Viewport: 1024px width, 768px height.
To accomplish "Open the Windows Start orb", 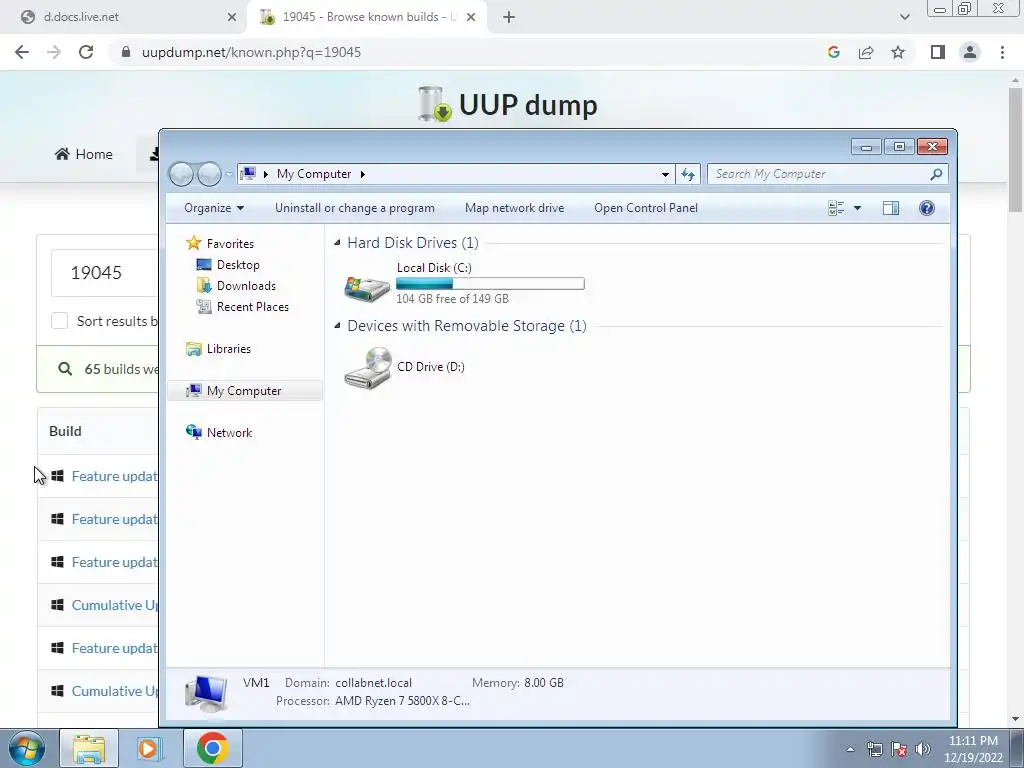I will coord(27,748).
